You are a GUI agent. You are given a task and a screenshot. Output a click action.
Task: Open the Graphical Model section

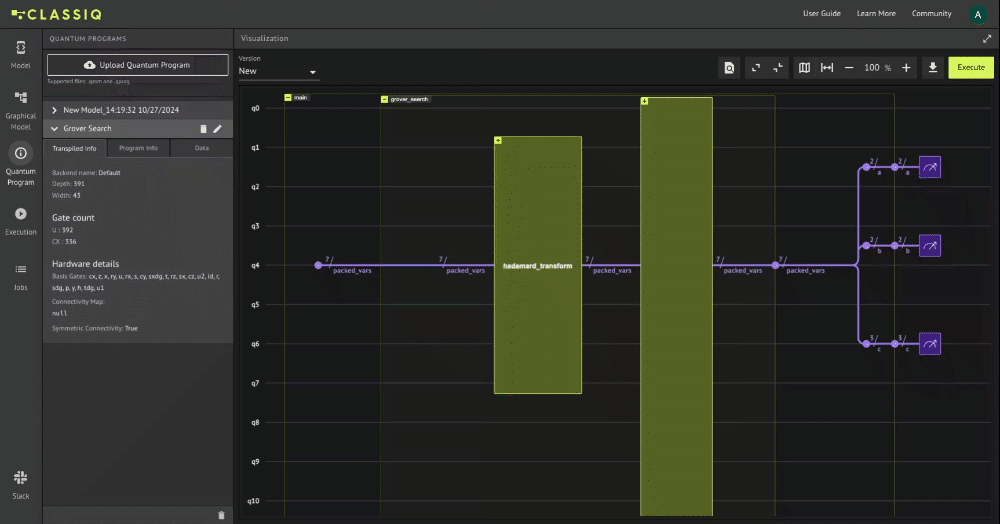click(x=20, y=110)
